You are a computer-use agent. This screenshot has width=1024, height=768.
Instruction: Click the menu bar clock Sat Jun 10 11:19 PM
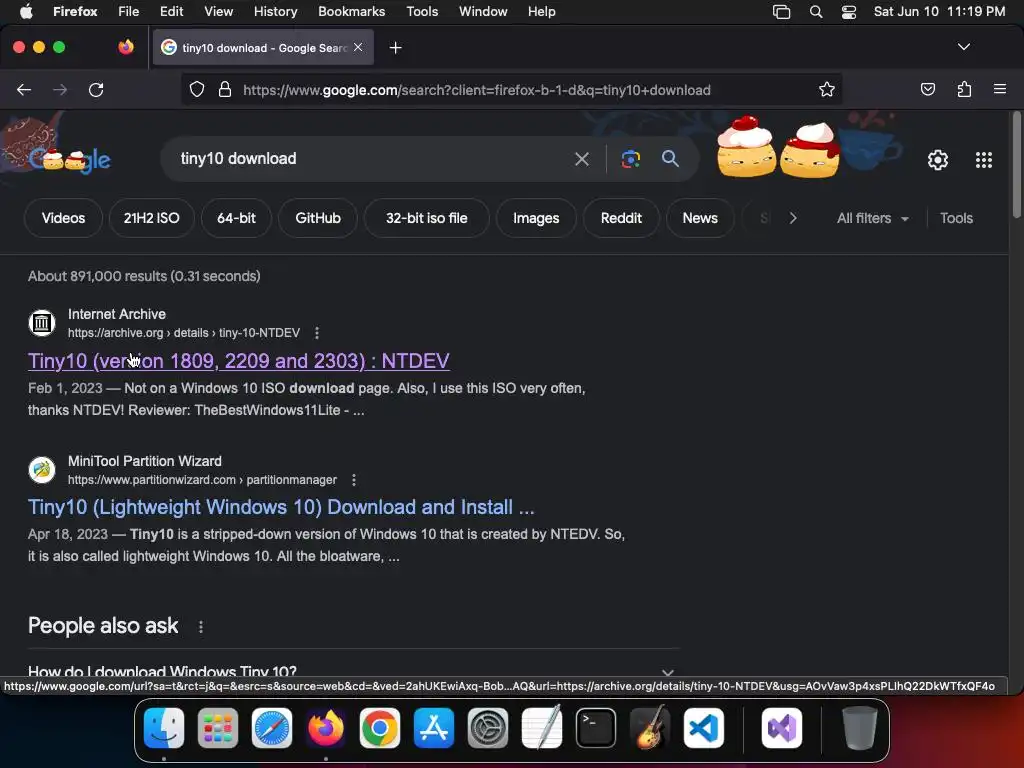[x=939, y=12]
